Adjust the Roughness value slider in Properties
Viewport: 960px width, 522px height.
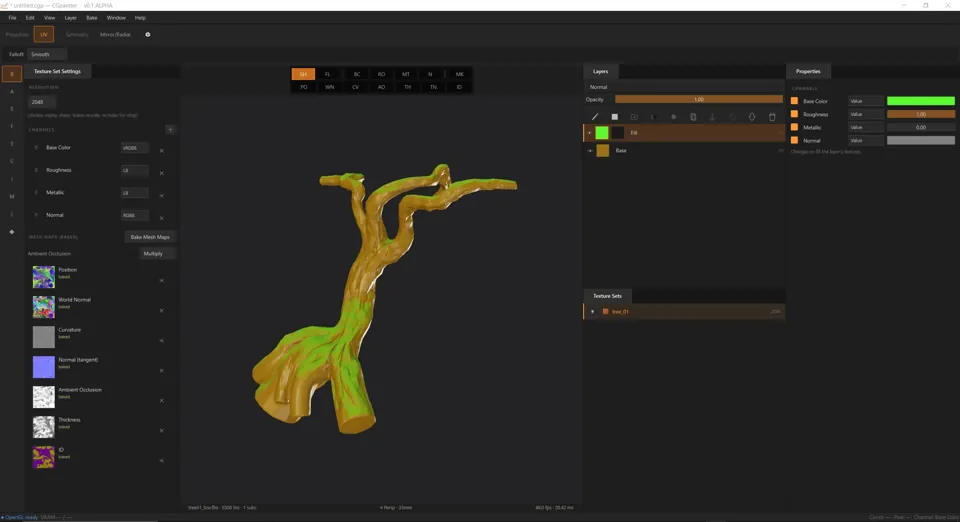tap(921, 114)
